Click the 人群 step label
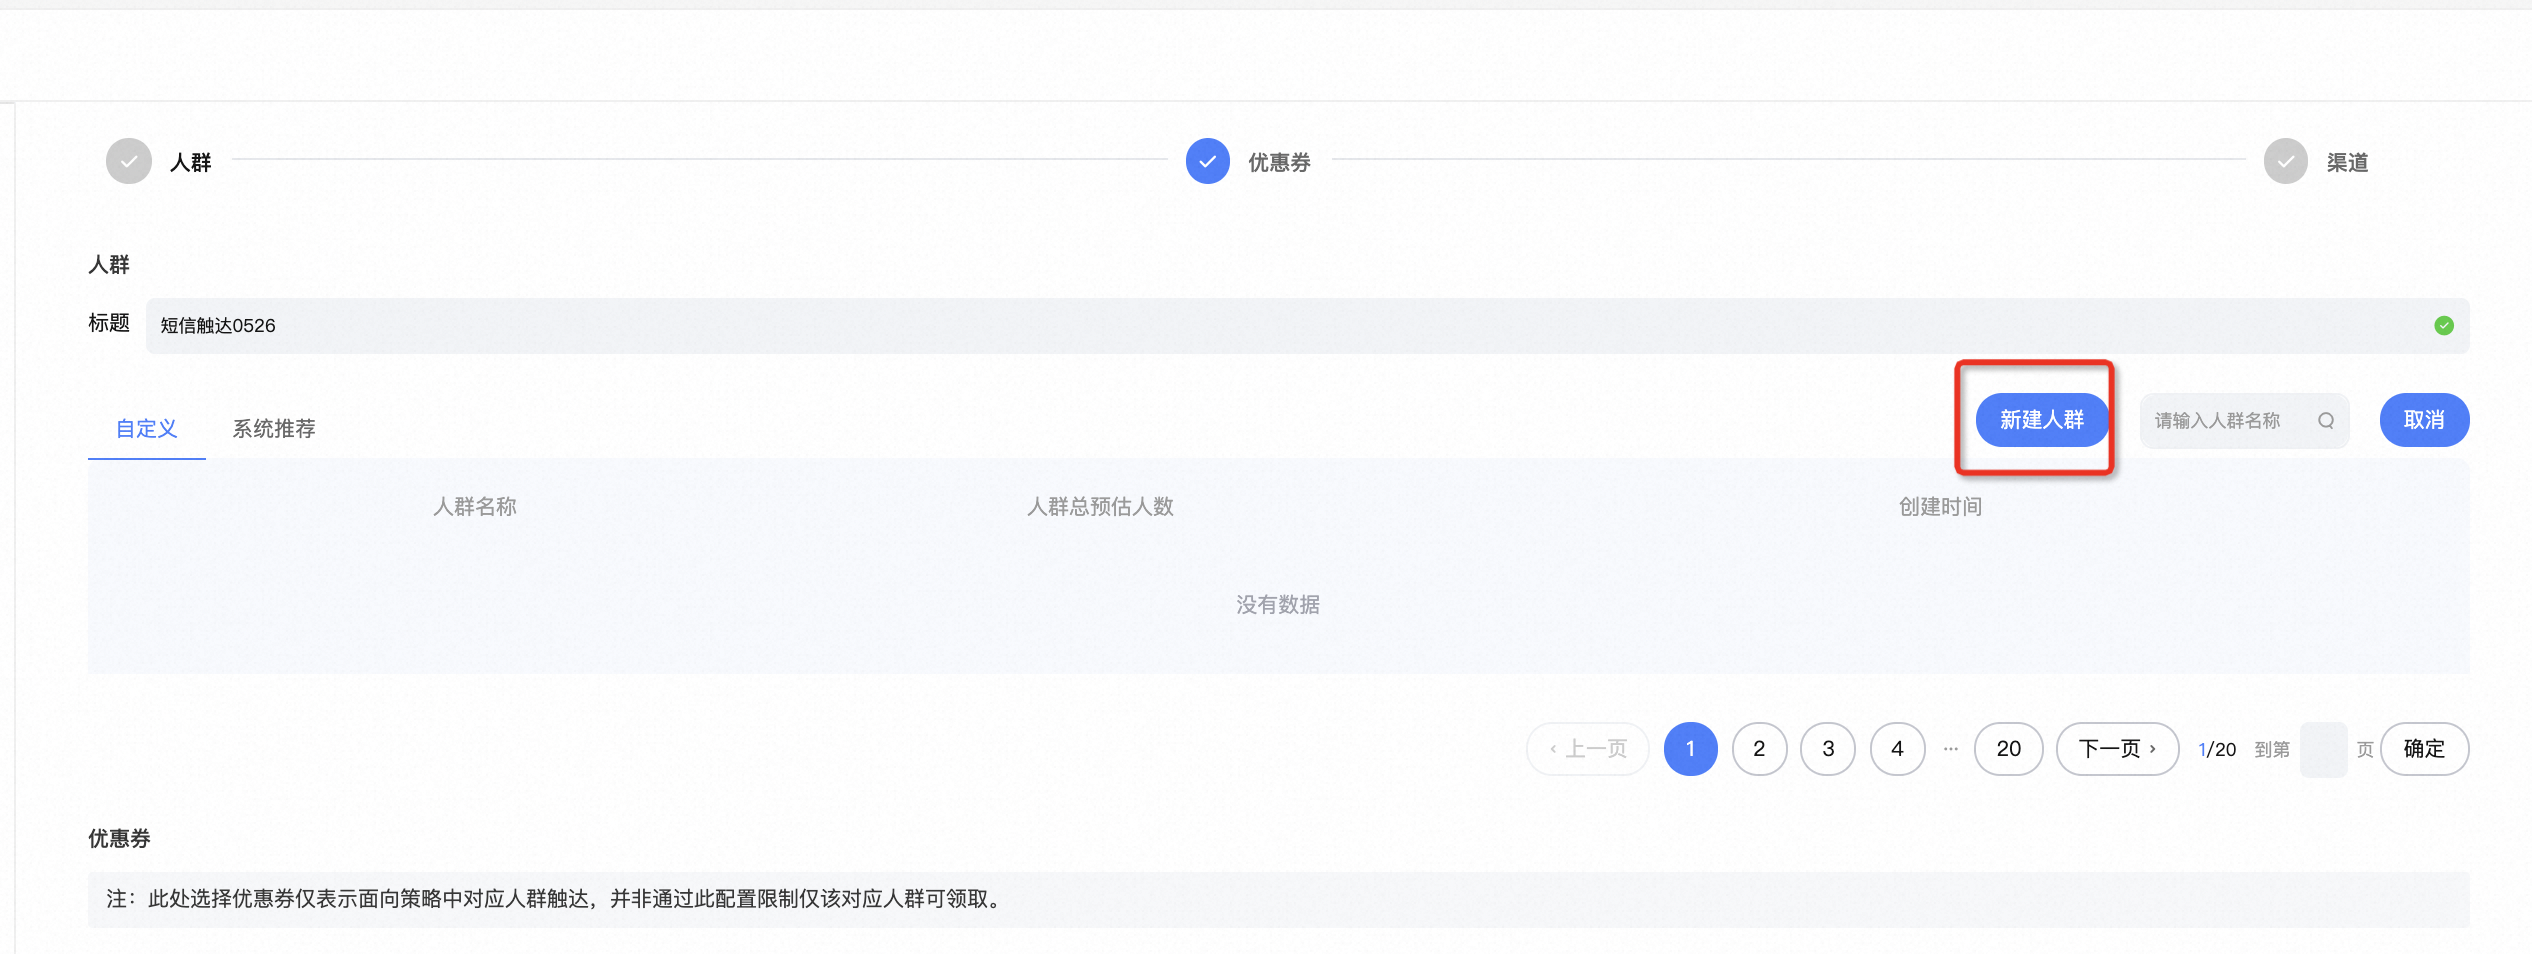The width and height of the screenshot is (2532, 954). (190, 162)
